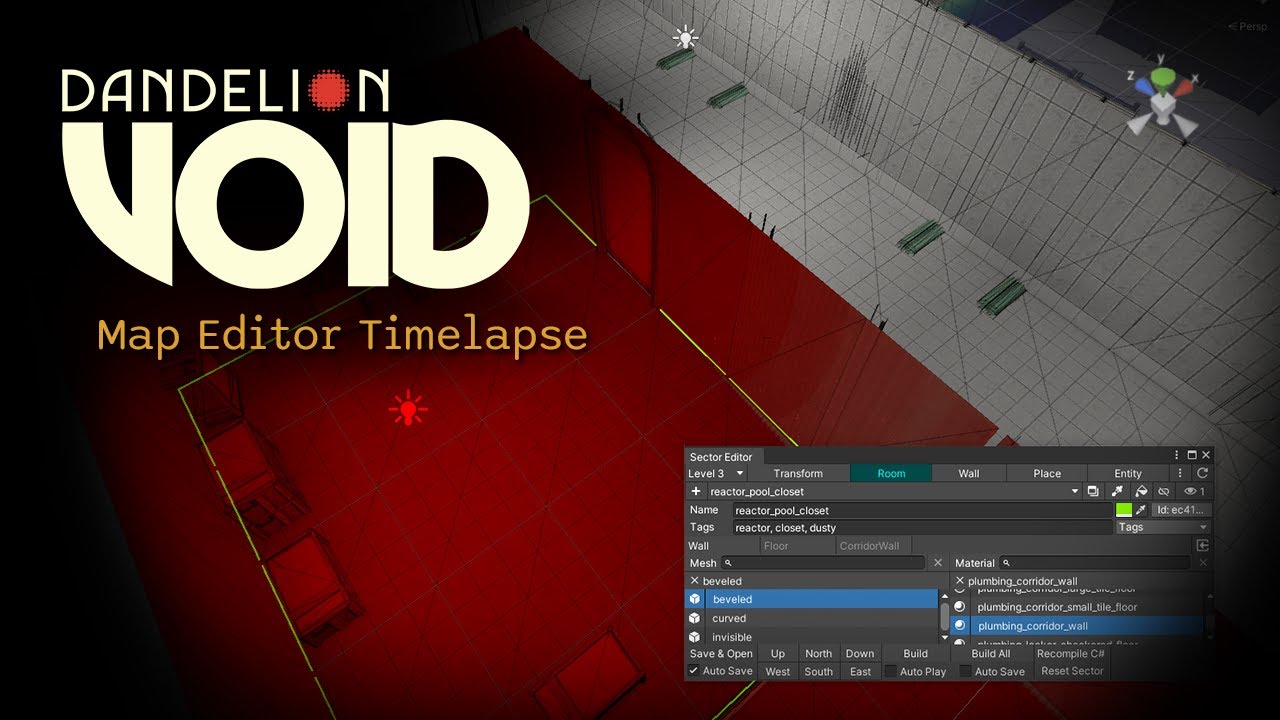Viewport: 1280px width, 720px height.
Task: Enable Auto Play checkbox
Action: click(x=891, y=671)
